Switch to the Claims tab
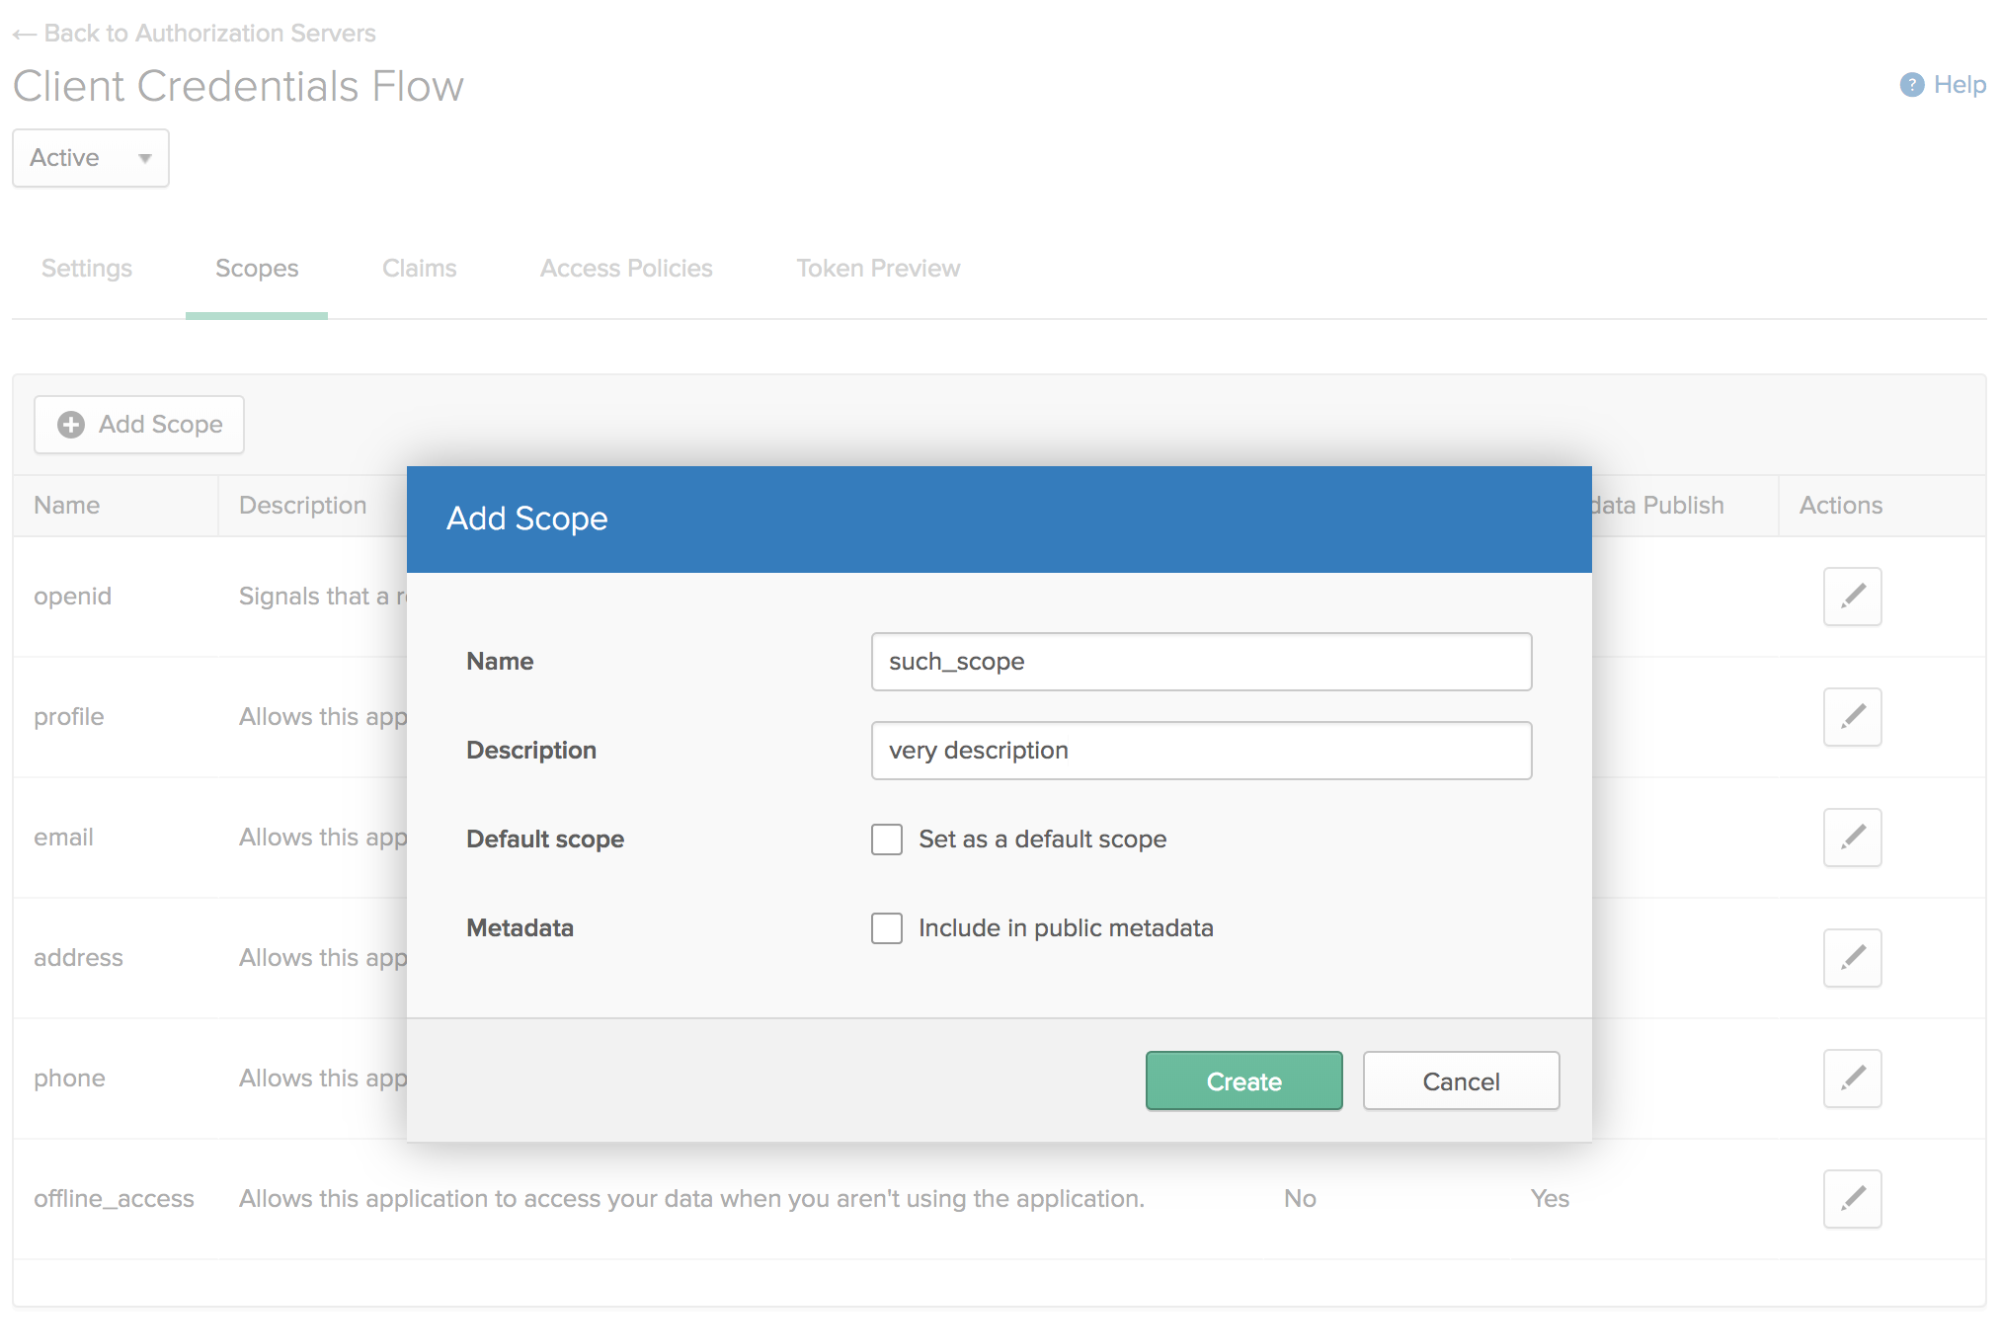 click(x=419, y=268)
